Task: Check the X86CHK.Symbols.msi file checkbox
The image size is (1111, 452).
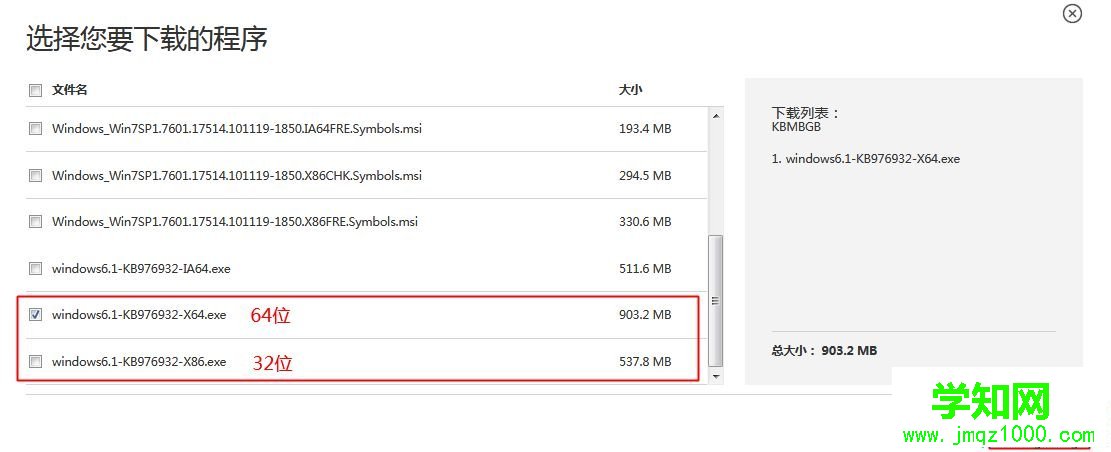Action: click(x=36, y=176)
